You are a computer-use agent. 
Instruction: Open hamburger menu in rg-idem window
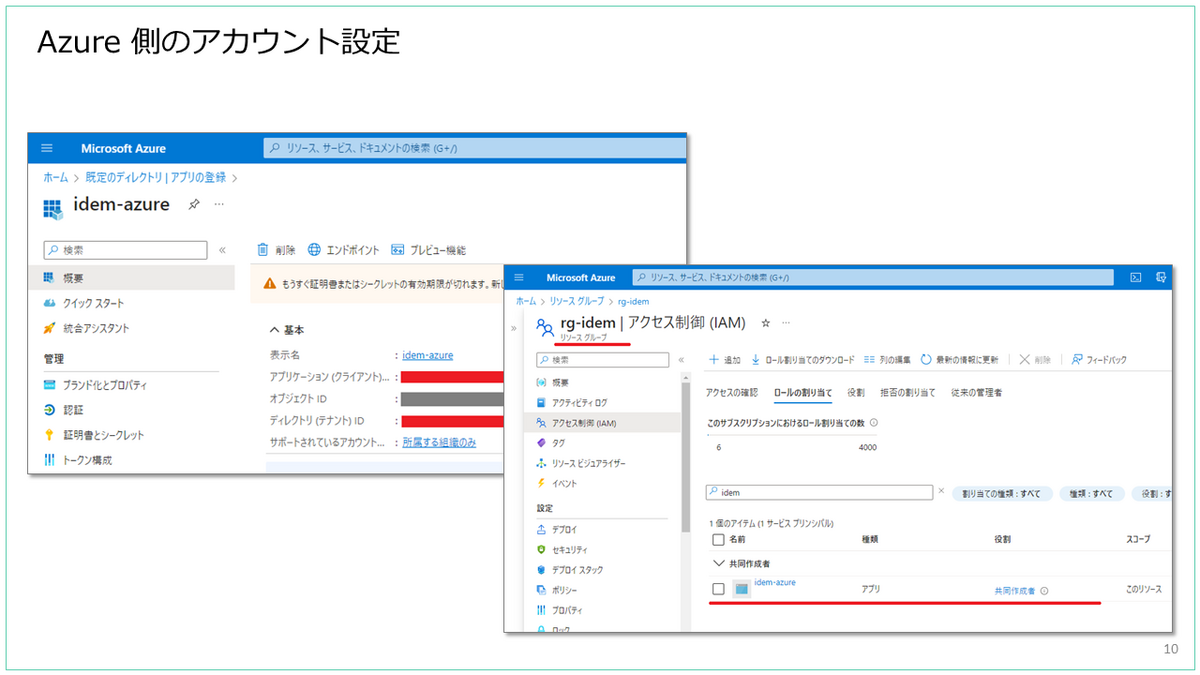(520, 277)
